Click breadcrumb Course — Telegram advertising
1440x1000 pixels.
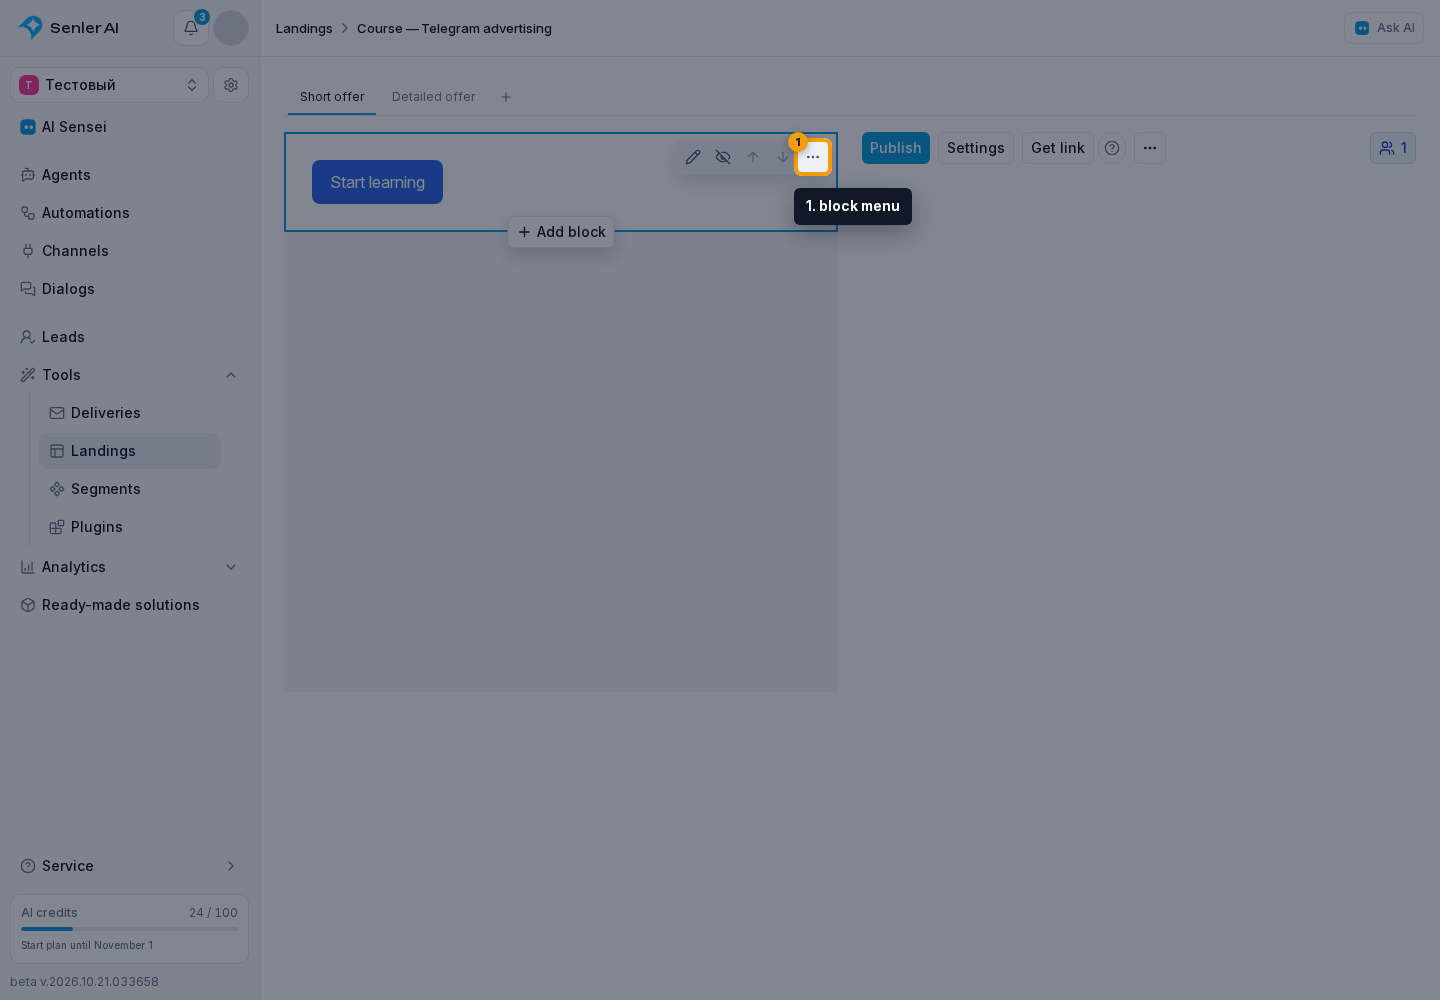pyautogui.click(x=454, y=28)
